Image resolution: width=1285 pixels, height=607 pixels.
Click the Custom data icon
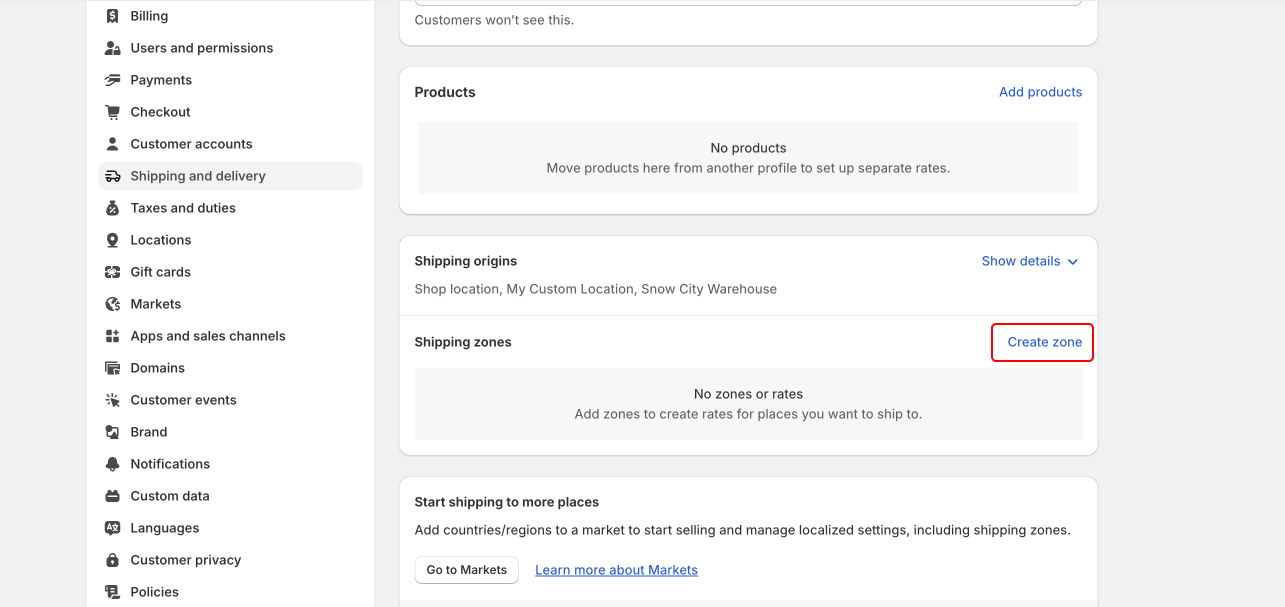[x=113, y=496]
